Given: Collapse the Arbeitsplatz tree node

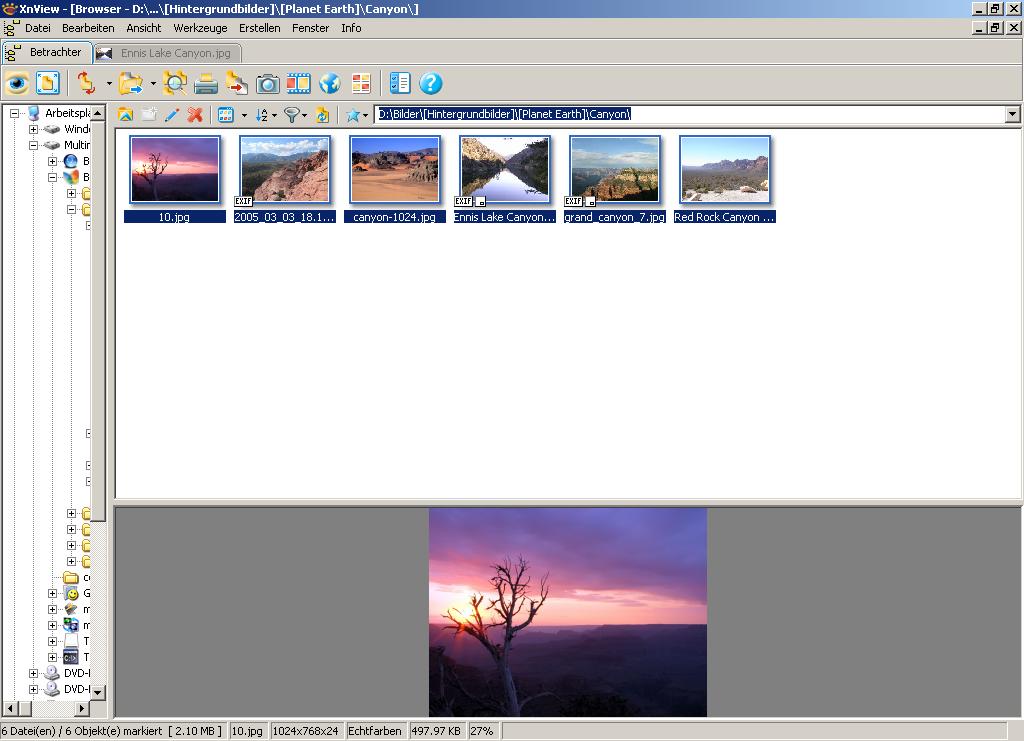Looking at the screenshot, I should [x=15, y=113].
